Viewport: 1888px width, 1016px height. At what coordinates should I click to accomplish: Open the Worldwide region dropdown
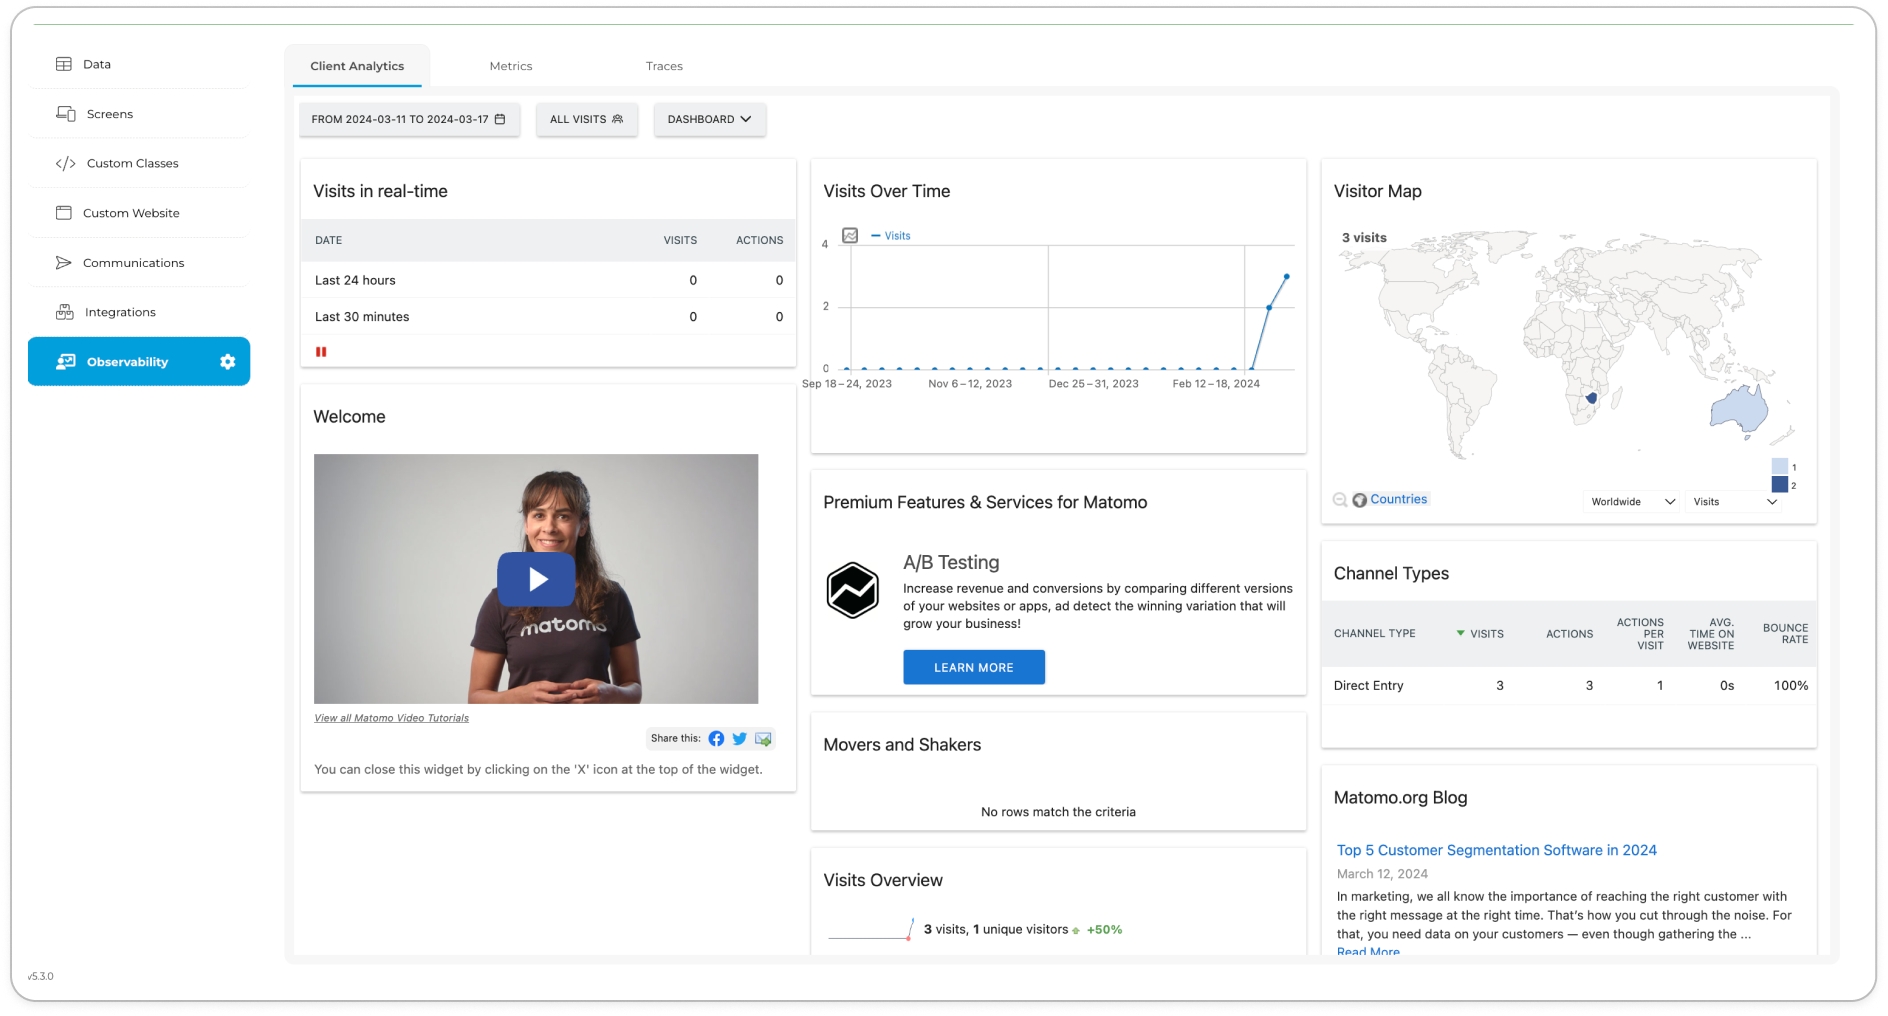[x=1632, y=502]
